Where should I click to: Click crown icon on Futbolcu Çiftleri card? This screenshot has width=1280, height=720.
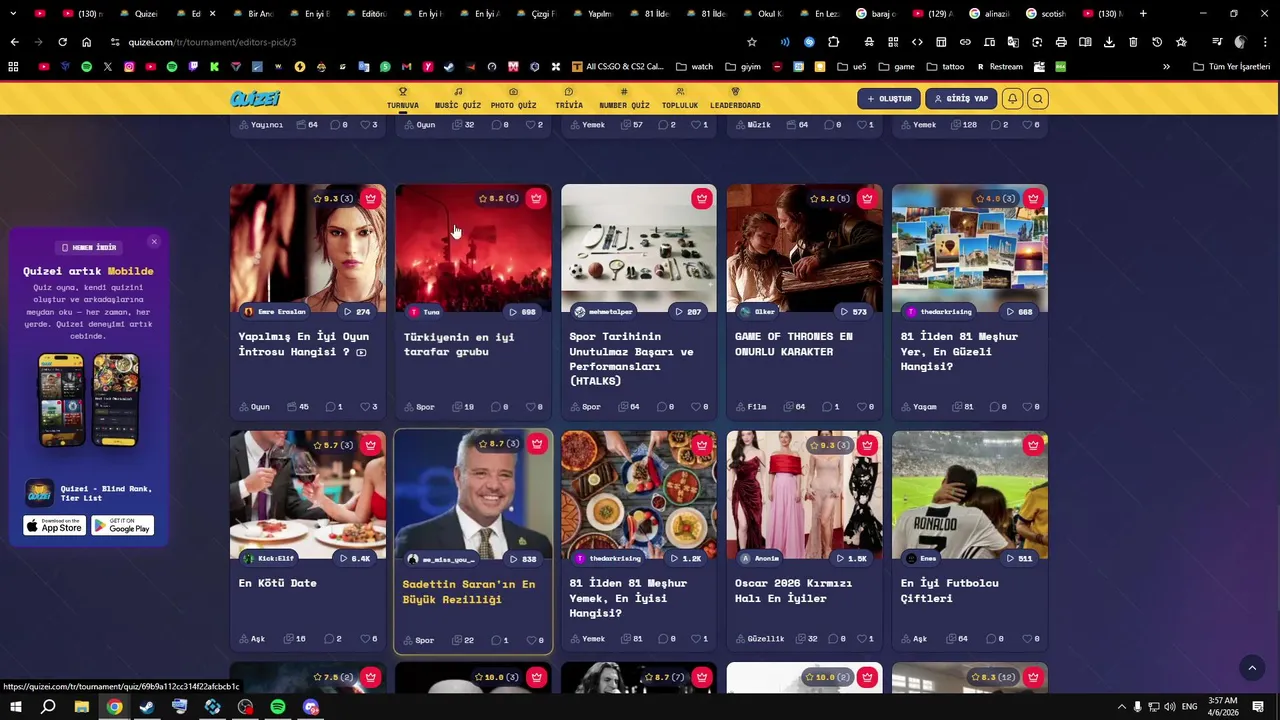click(x=1033, y=445)
